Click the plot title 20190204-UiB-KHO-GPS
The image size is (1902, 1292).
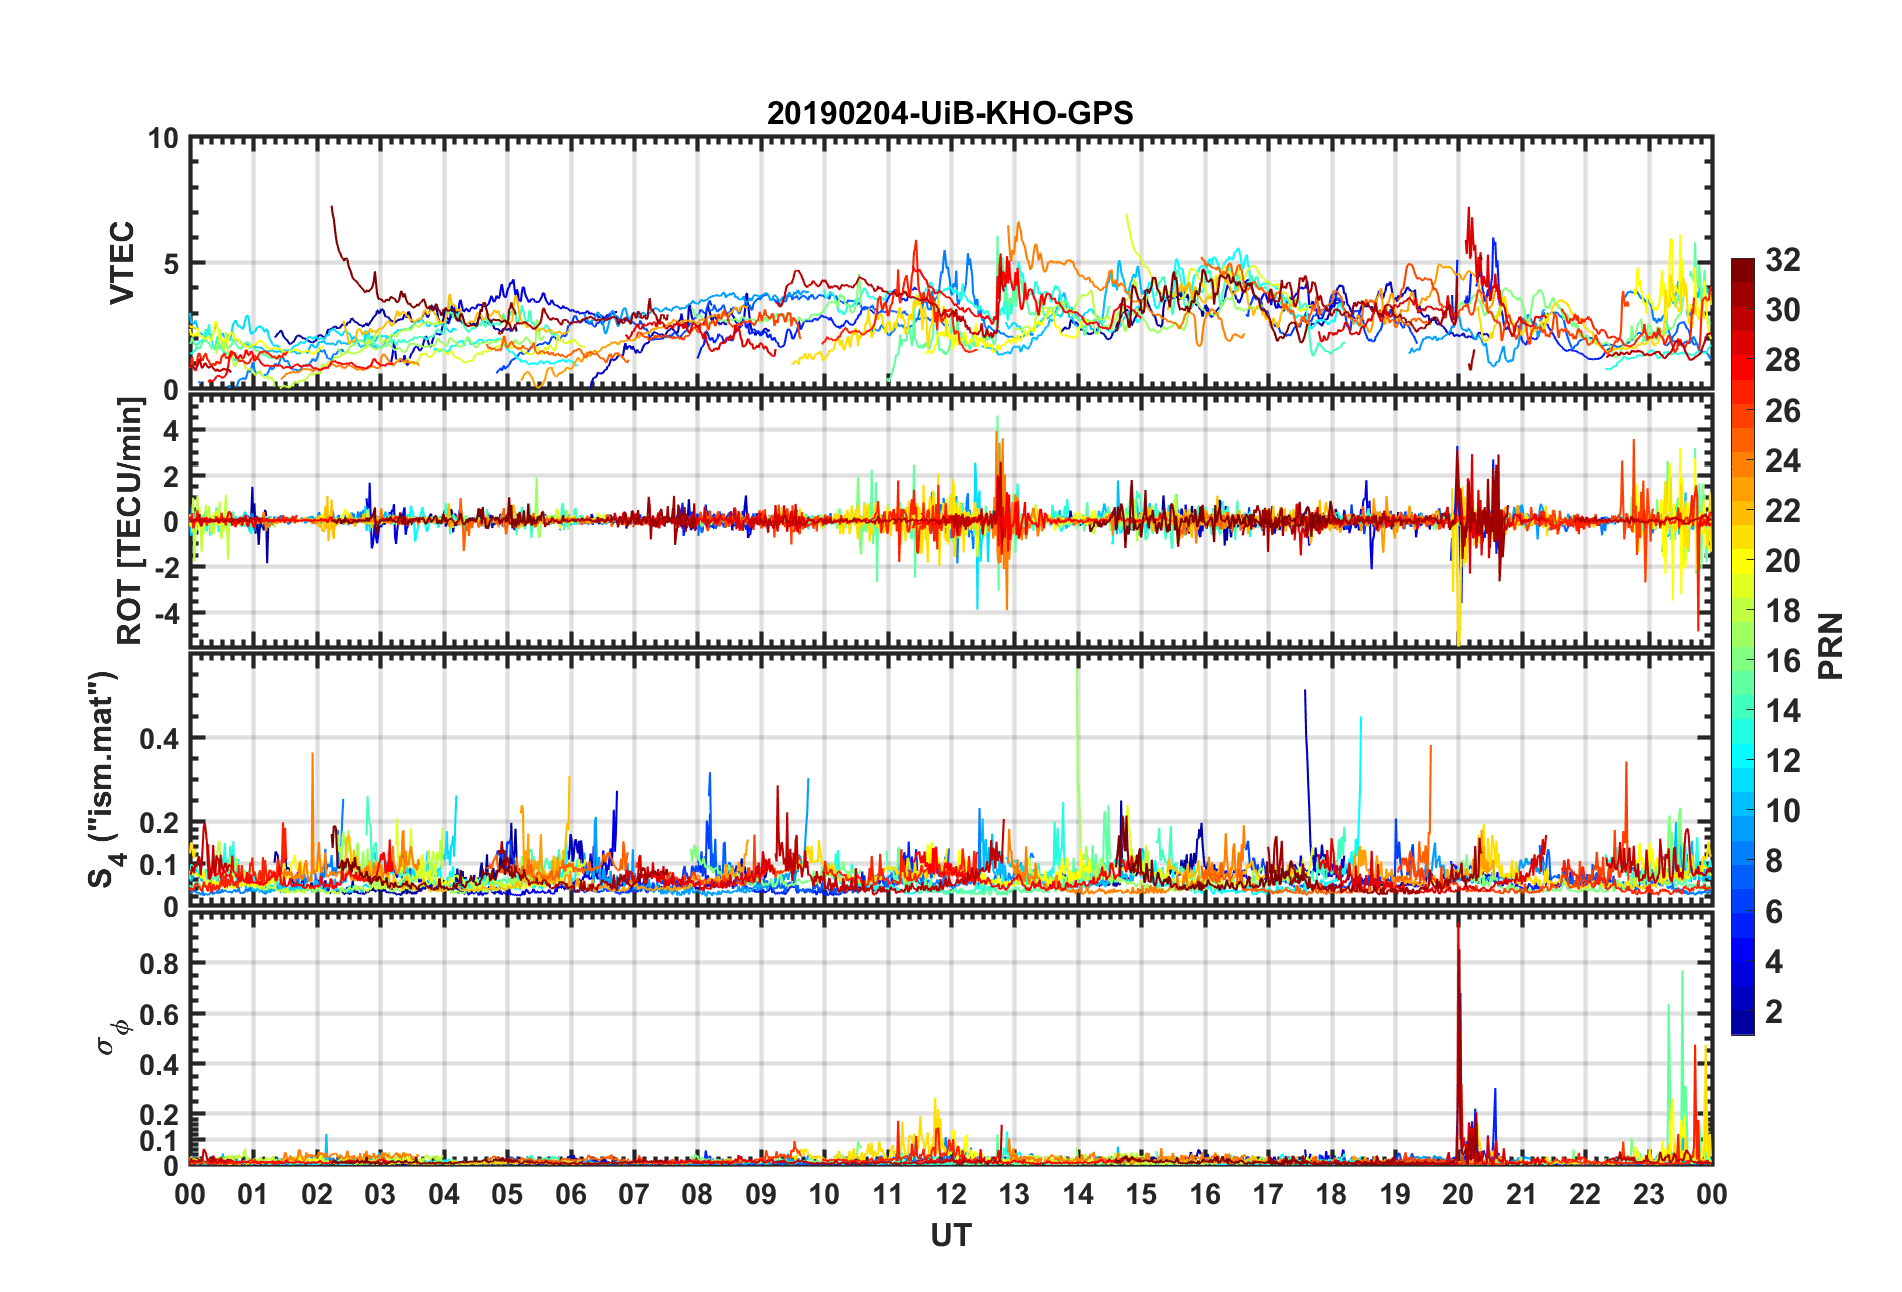[950, 113]
